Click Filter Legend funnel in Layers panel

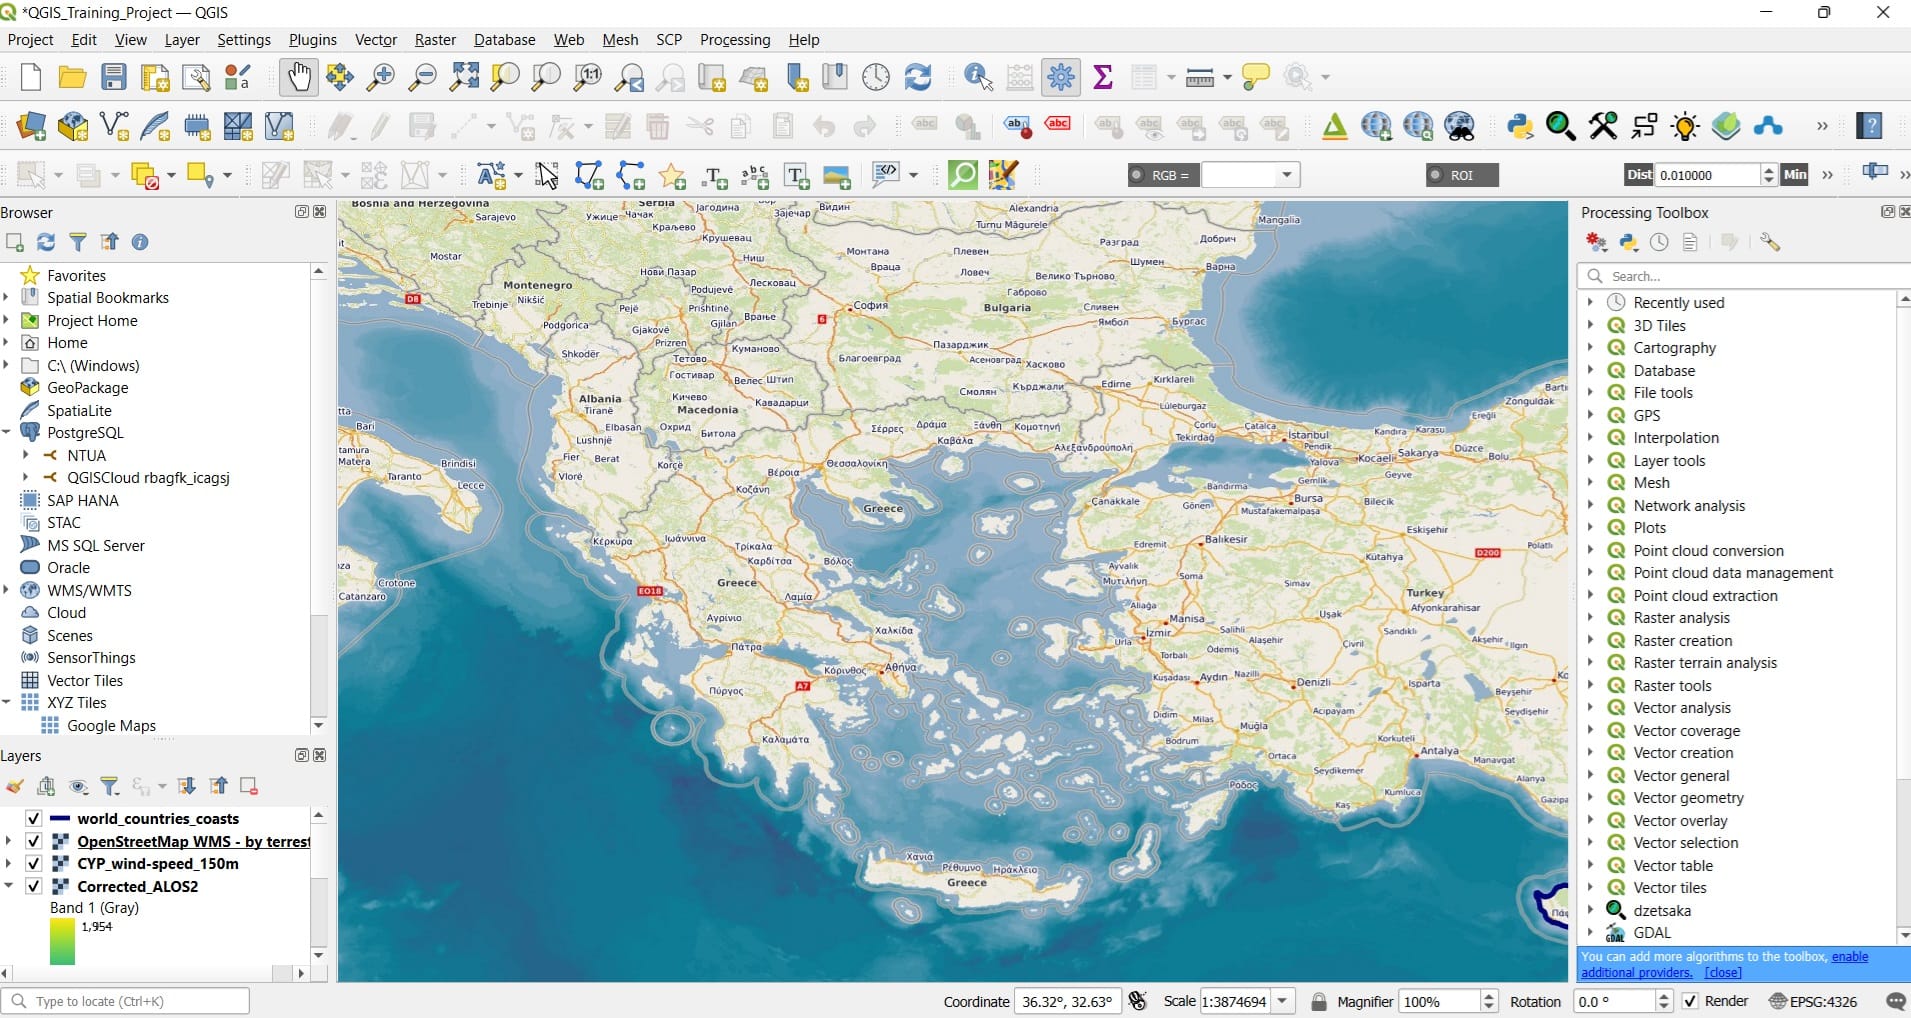[110, 787]
